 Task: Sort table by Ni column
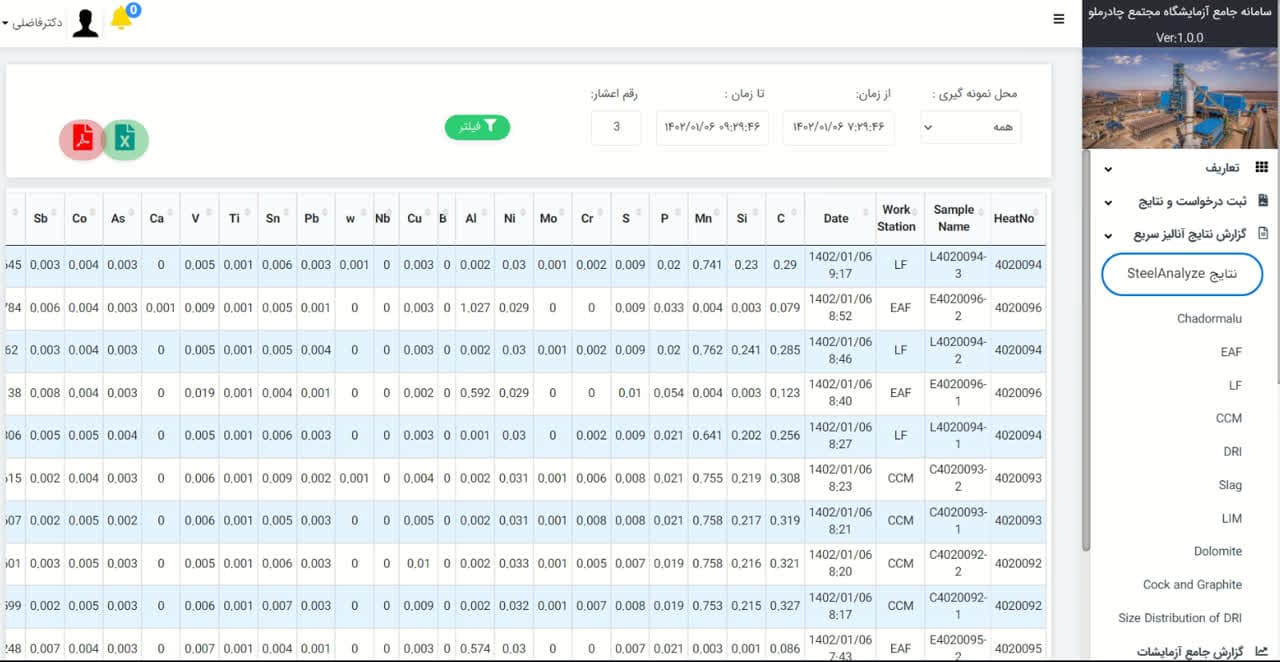click(x=514, y=218)
